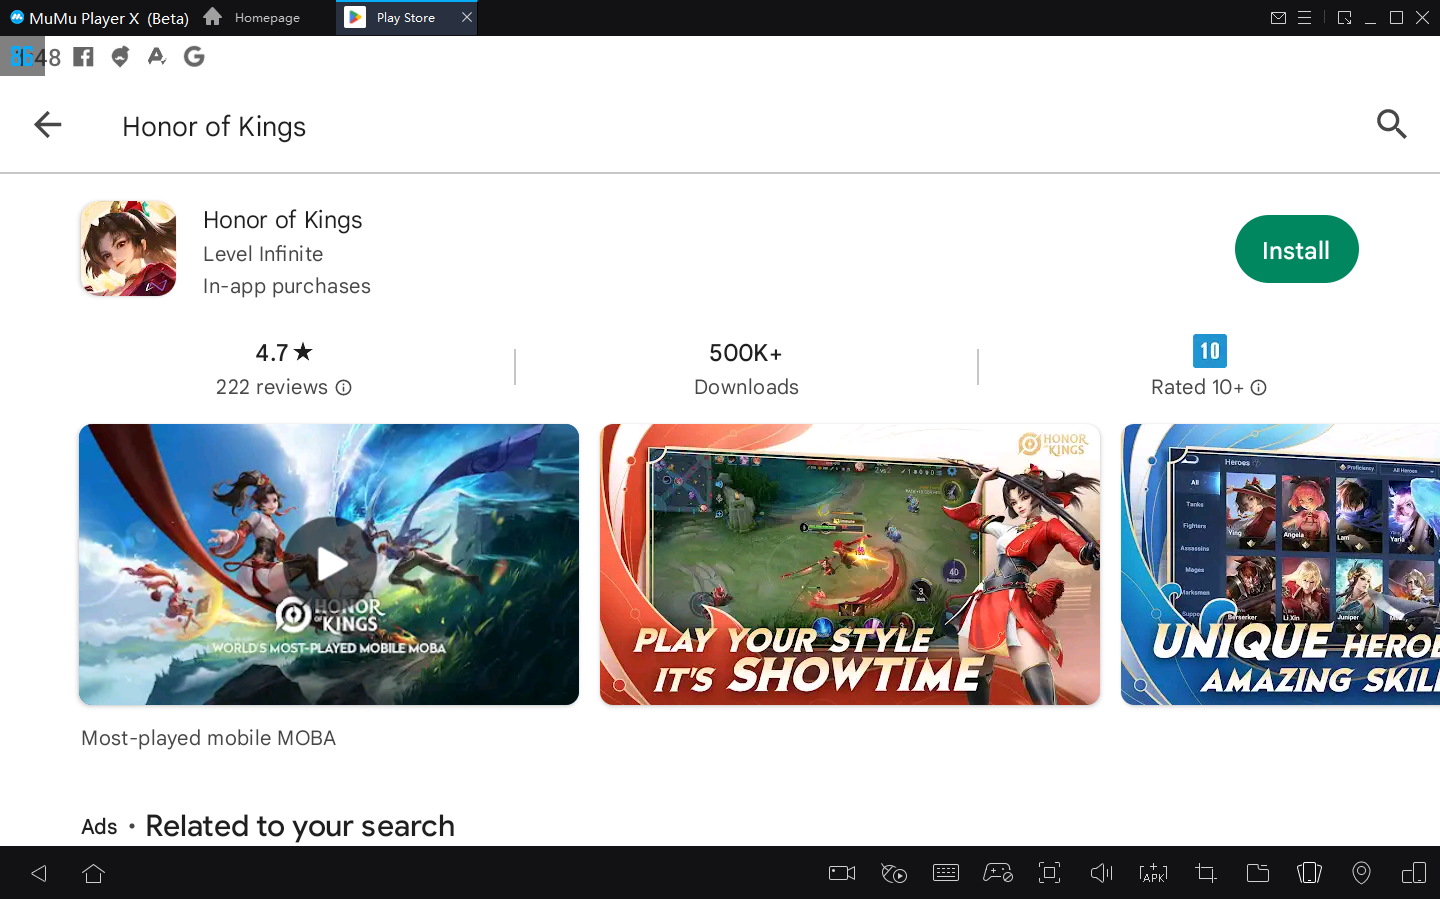Screen dimensions: 1440x899
Task: Open the volume control speaker icon
Action: pyautogui.click(x=1101, y=873)
